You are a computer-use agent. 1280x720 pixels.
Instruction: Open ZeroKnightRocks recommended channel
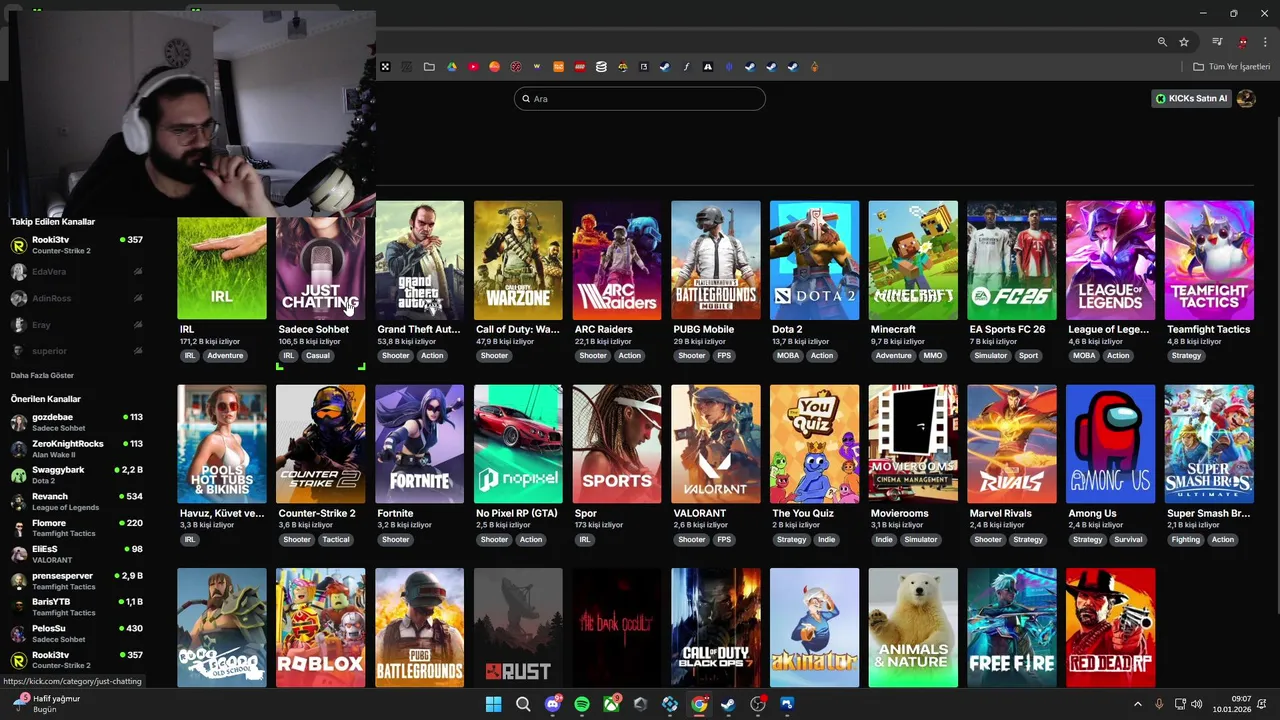[x=77, y=448]
